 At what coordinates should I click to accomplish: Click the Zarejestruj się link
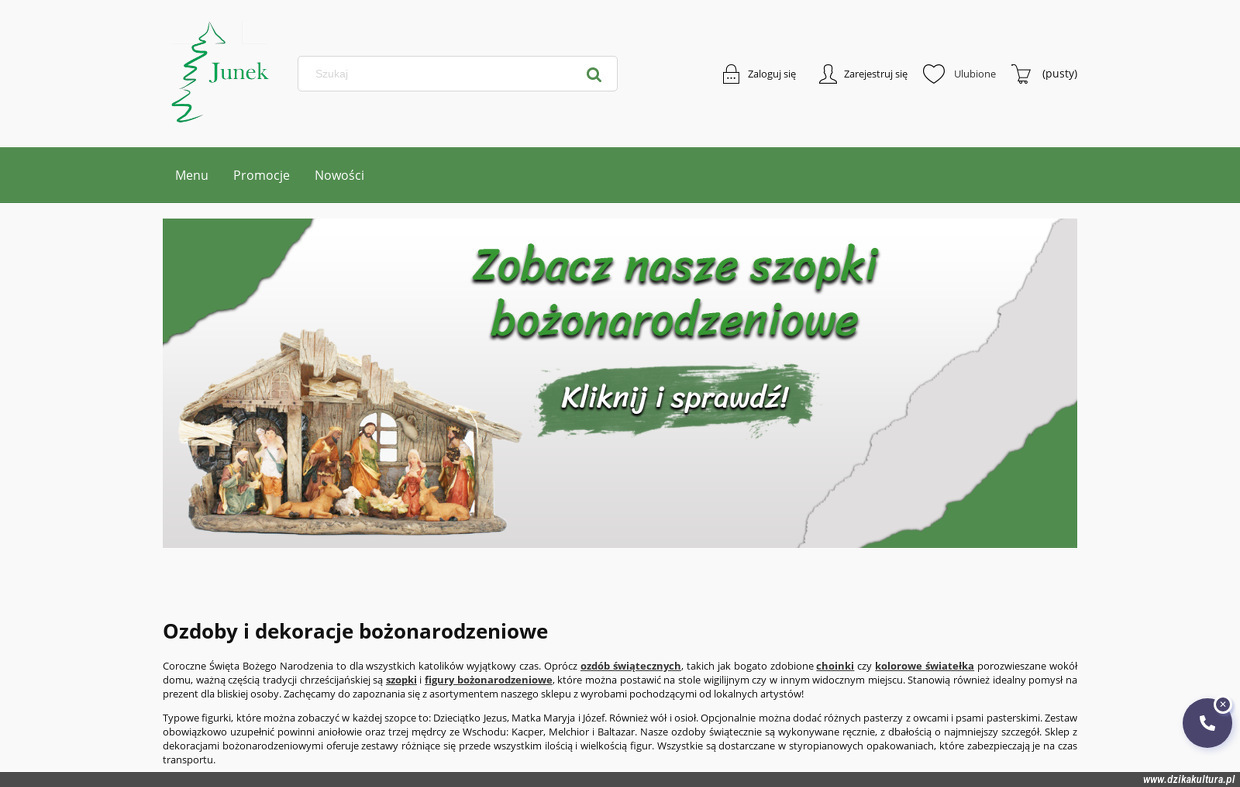876,74
